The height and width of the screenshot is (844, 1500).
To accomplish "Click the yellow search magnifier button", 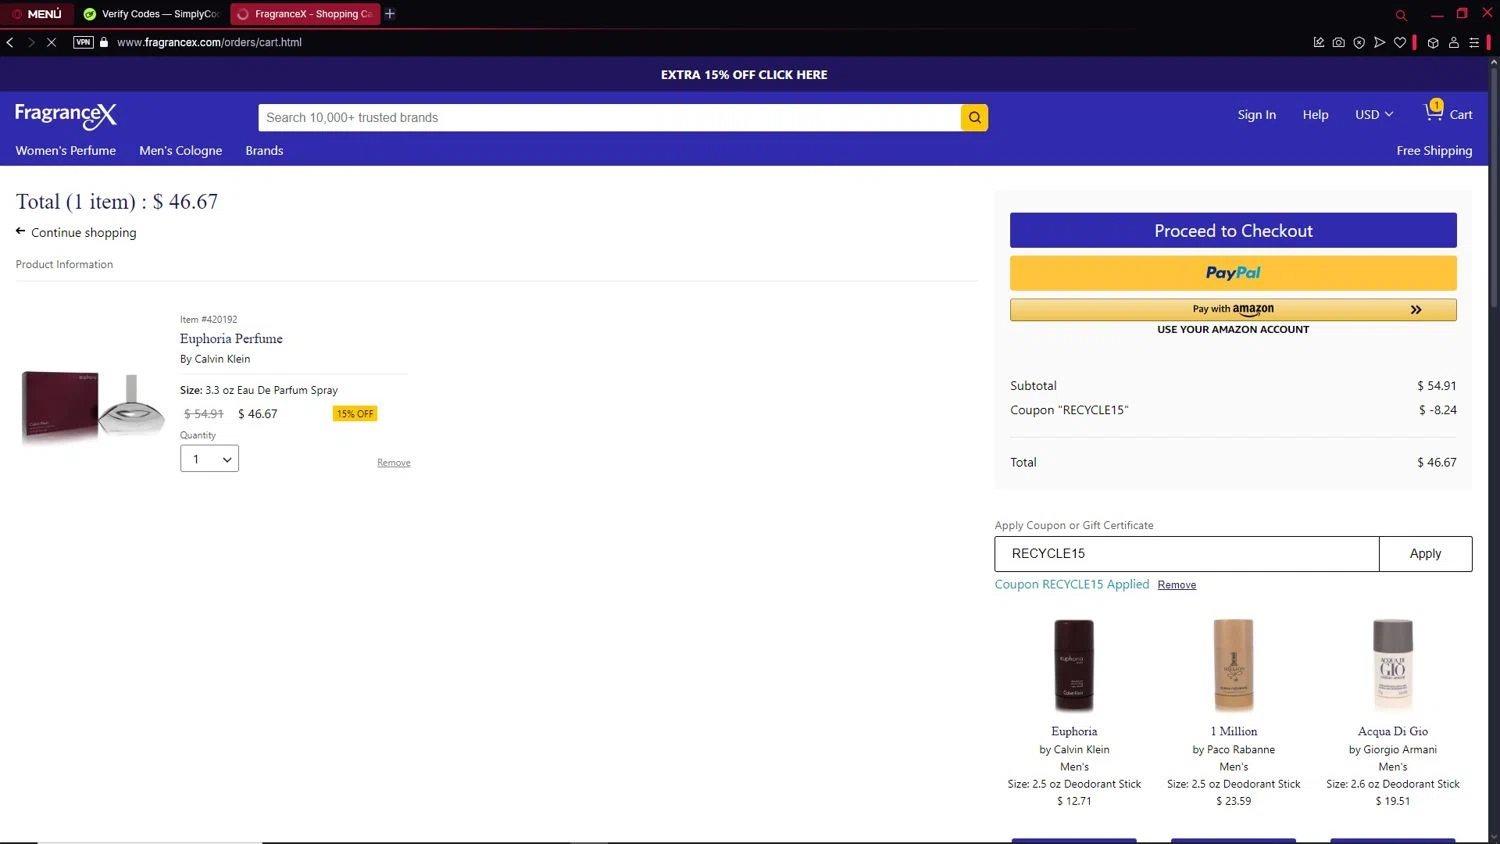I will click(x=974, y=118).
